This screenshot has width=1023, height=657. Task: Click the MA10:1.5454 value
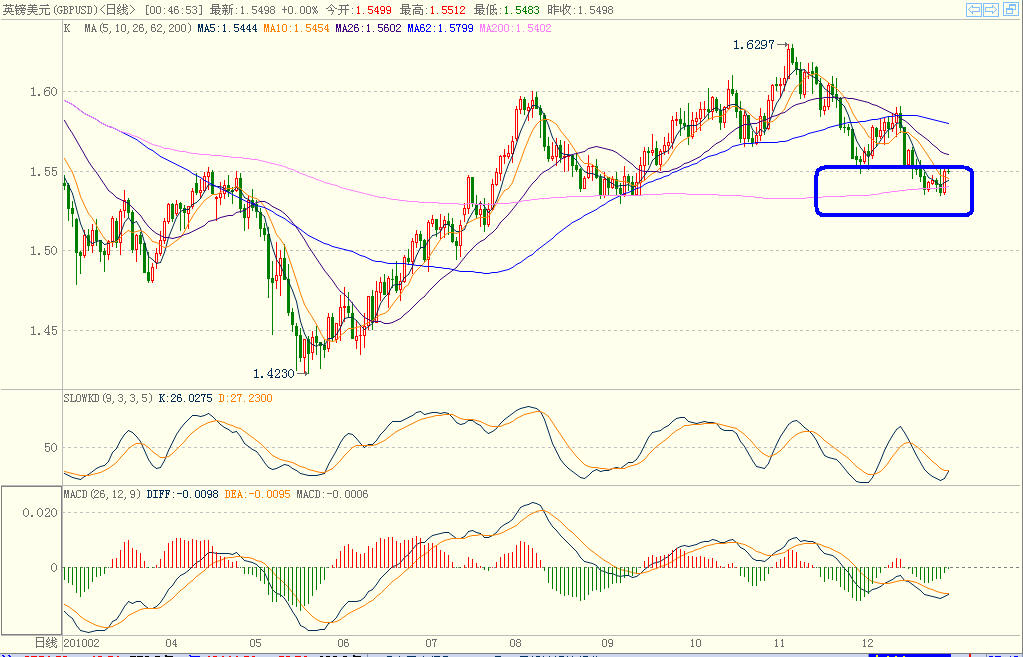[296, 29]
